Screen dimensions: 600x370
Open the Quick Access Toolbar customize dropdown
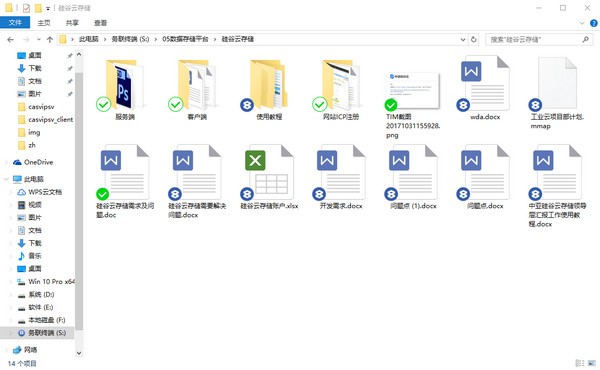click(48, 8)
